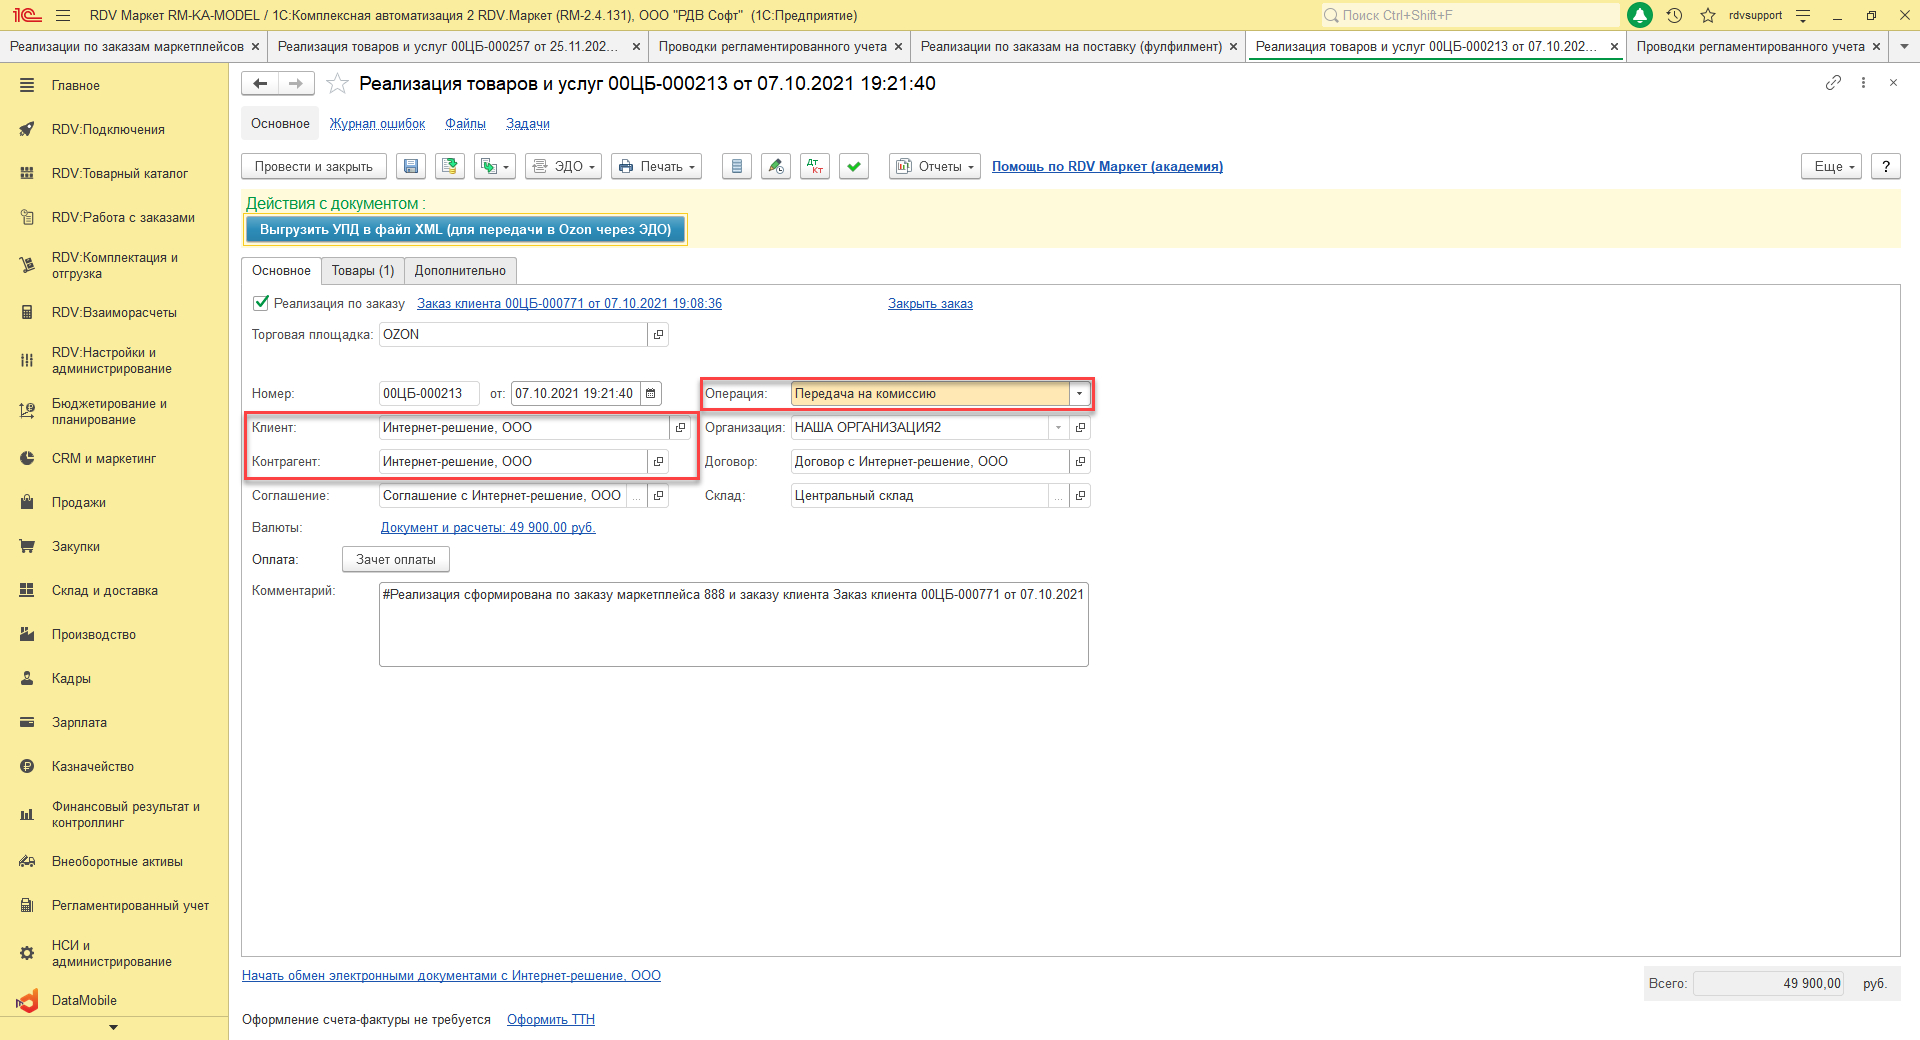
Task: Expand the Операция dropdown list
Action: 1079,394
